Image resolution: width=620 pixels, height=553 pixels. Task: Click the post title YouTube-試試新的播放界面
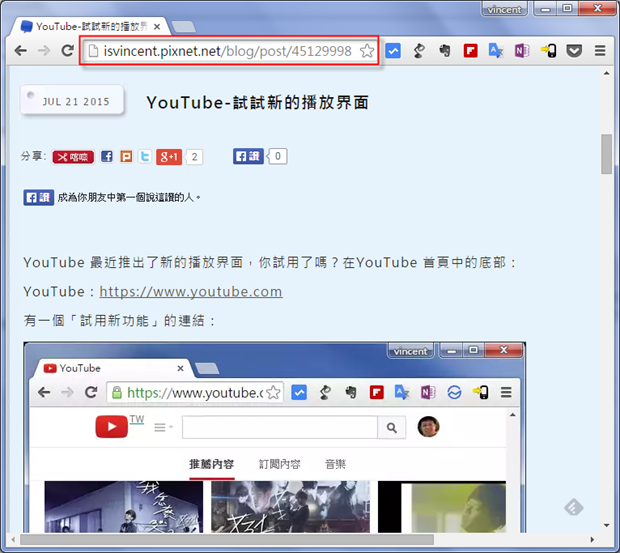257,102
